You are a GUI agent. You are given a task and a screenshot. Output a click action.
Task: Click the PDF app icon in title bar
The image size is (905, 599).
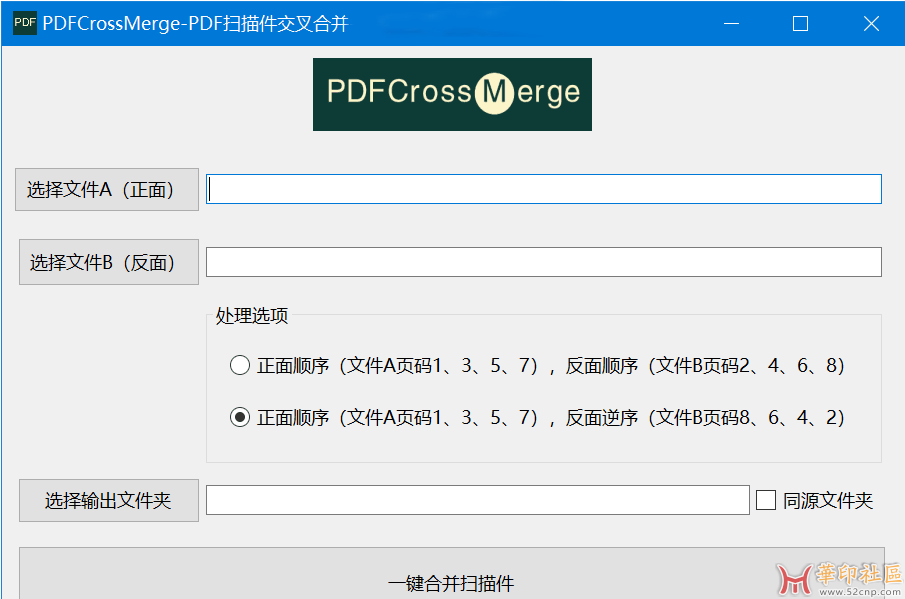pos(25,23)
